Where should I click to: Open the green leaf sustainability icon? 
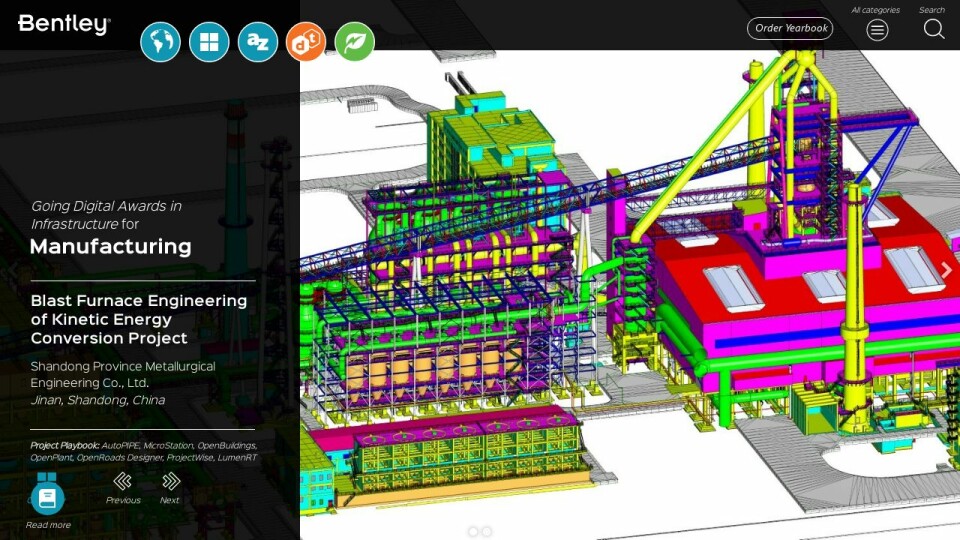pos(354,42)
